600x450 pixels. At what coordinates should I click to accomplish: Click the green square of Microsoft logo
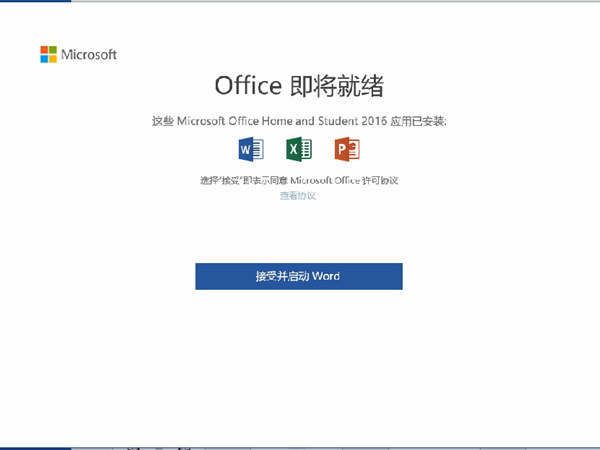52,49
